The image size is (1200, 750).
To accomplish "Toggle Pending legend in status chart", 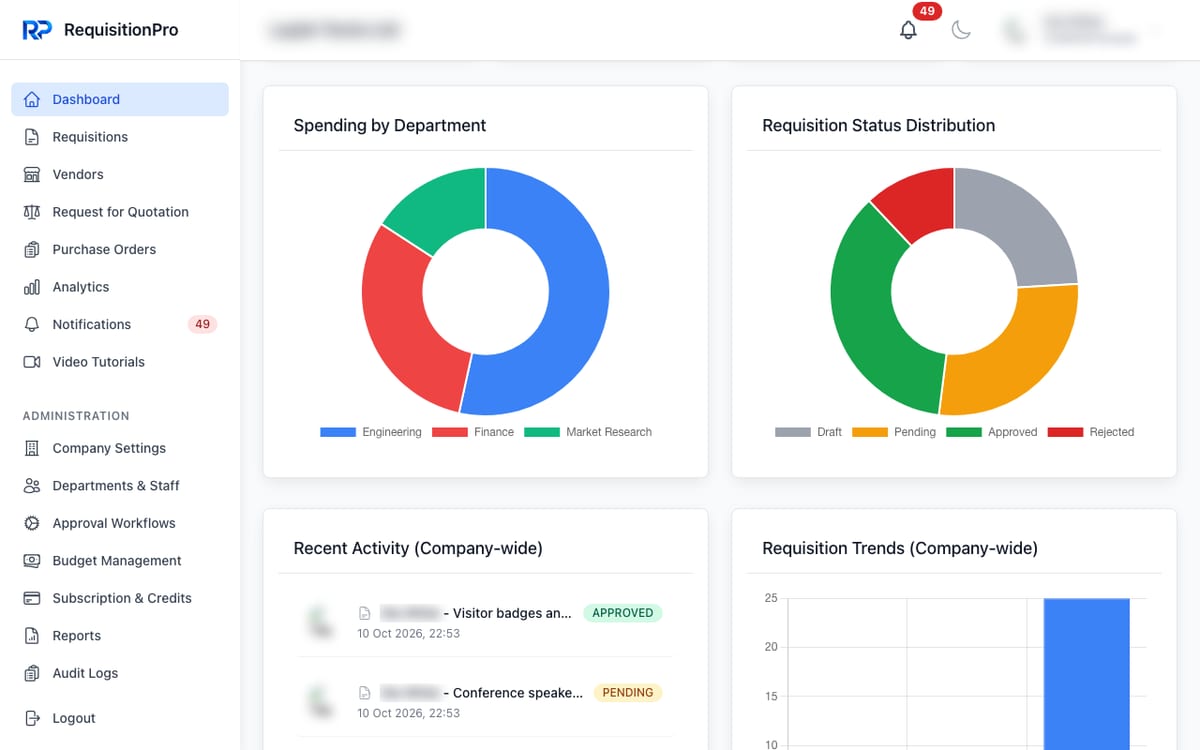I will [894, 432].
